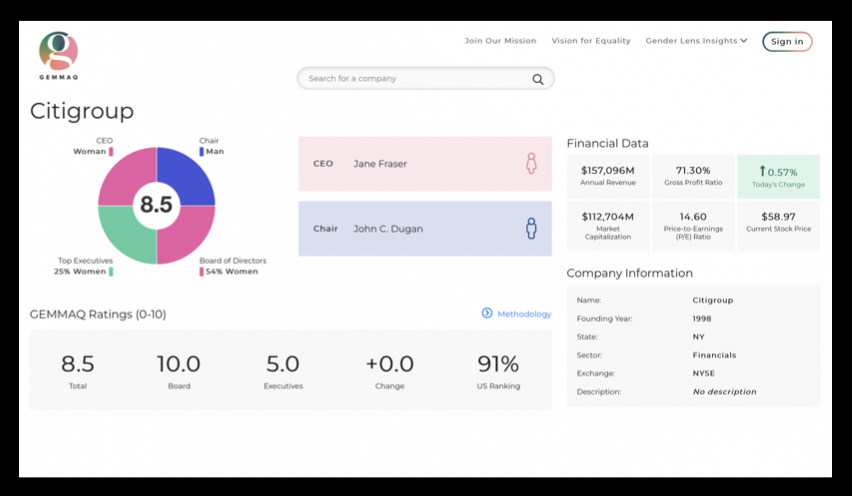Click the search magnifier icon
Image resolution: width=852 pixels, height=496 pixels.
coord(538,79)
